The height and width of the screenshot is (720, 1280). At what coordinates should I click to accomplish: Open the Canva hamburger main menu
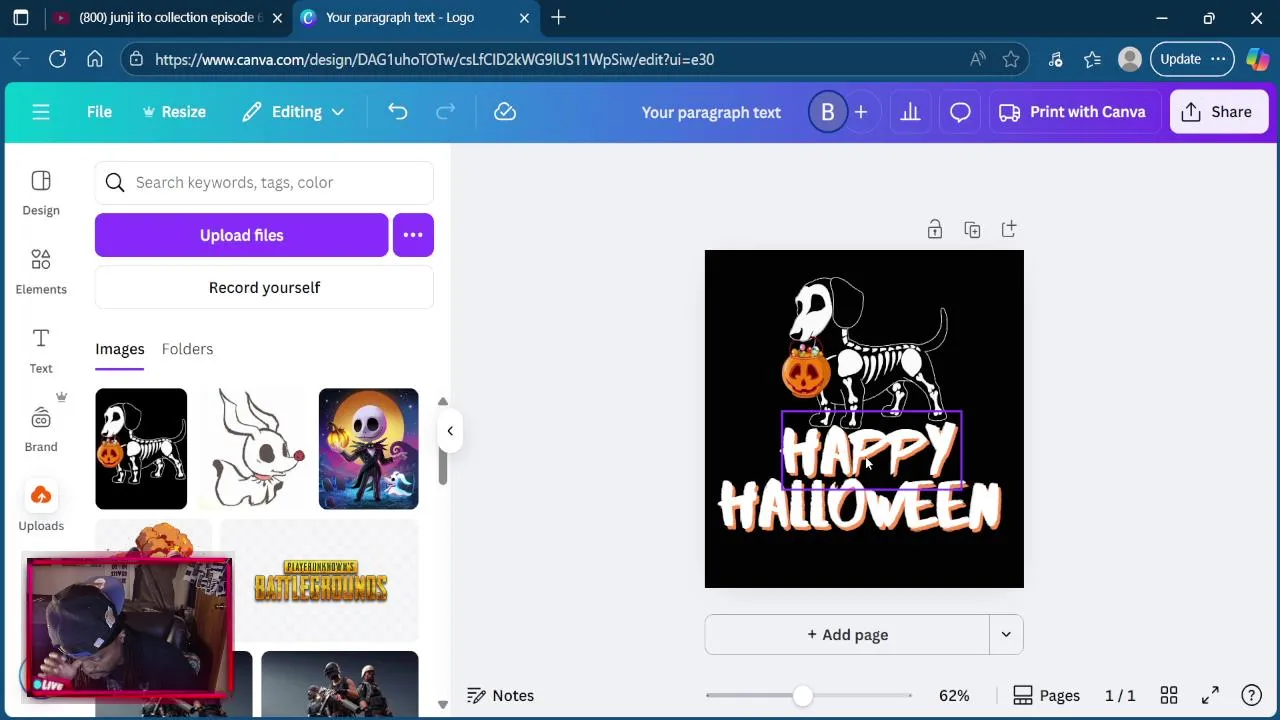tap(41, 112)
